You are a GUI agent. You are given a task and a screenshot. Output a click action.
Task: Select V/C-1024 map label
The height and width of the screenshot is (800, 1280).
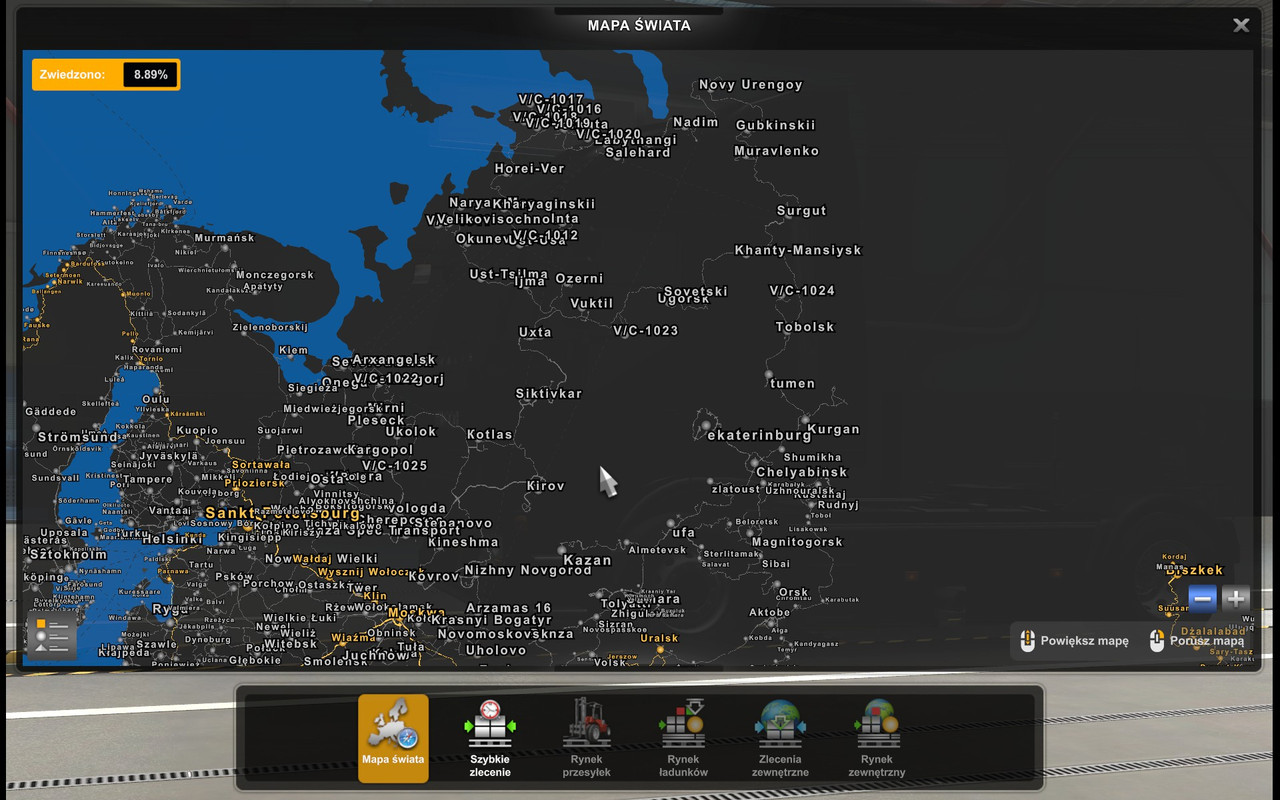(x=802, y=291)
